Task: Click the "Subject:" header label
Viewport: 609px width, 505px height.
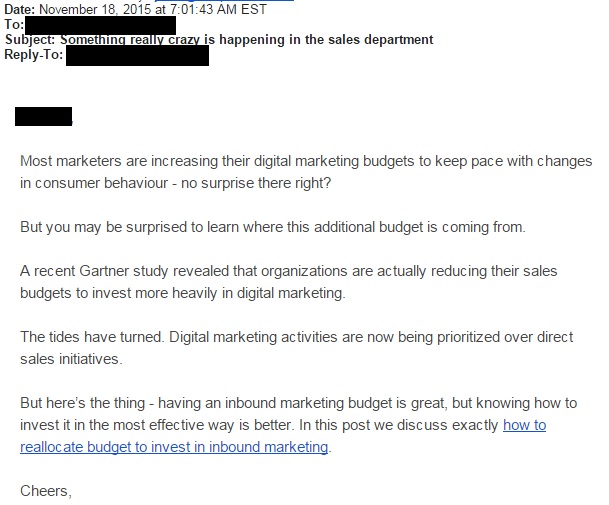Action: [x=30, y=40]
